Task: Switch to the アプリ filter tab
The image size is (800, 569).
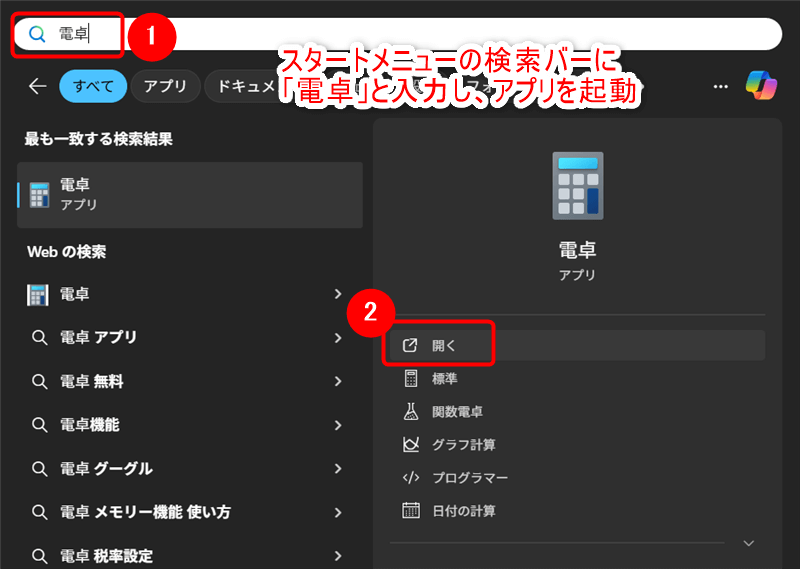Action: (165, 86)
